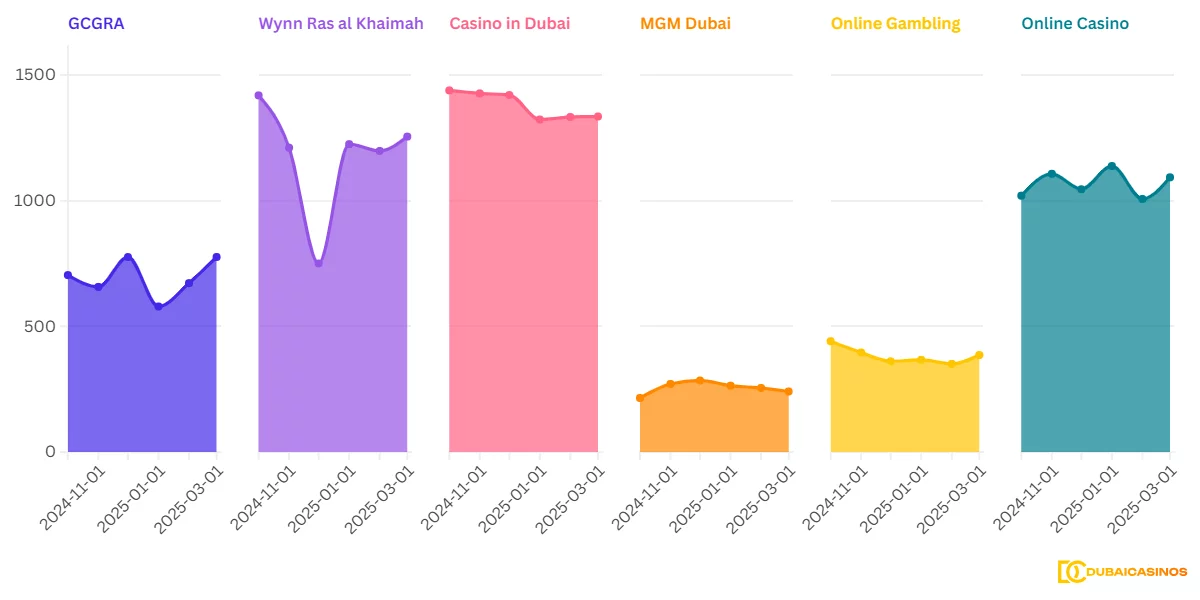Open the DUBAICASINOS brand text link

pos(1136,572)
